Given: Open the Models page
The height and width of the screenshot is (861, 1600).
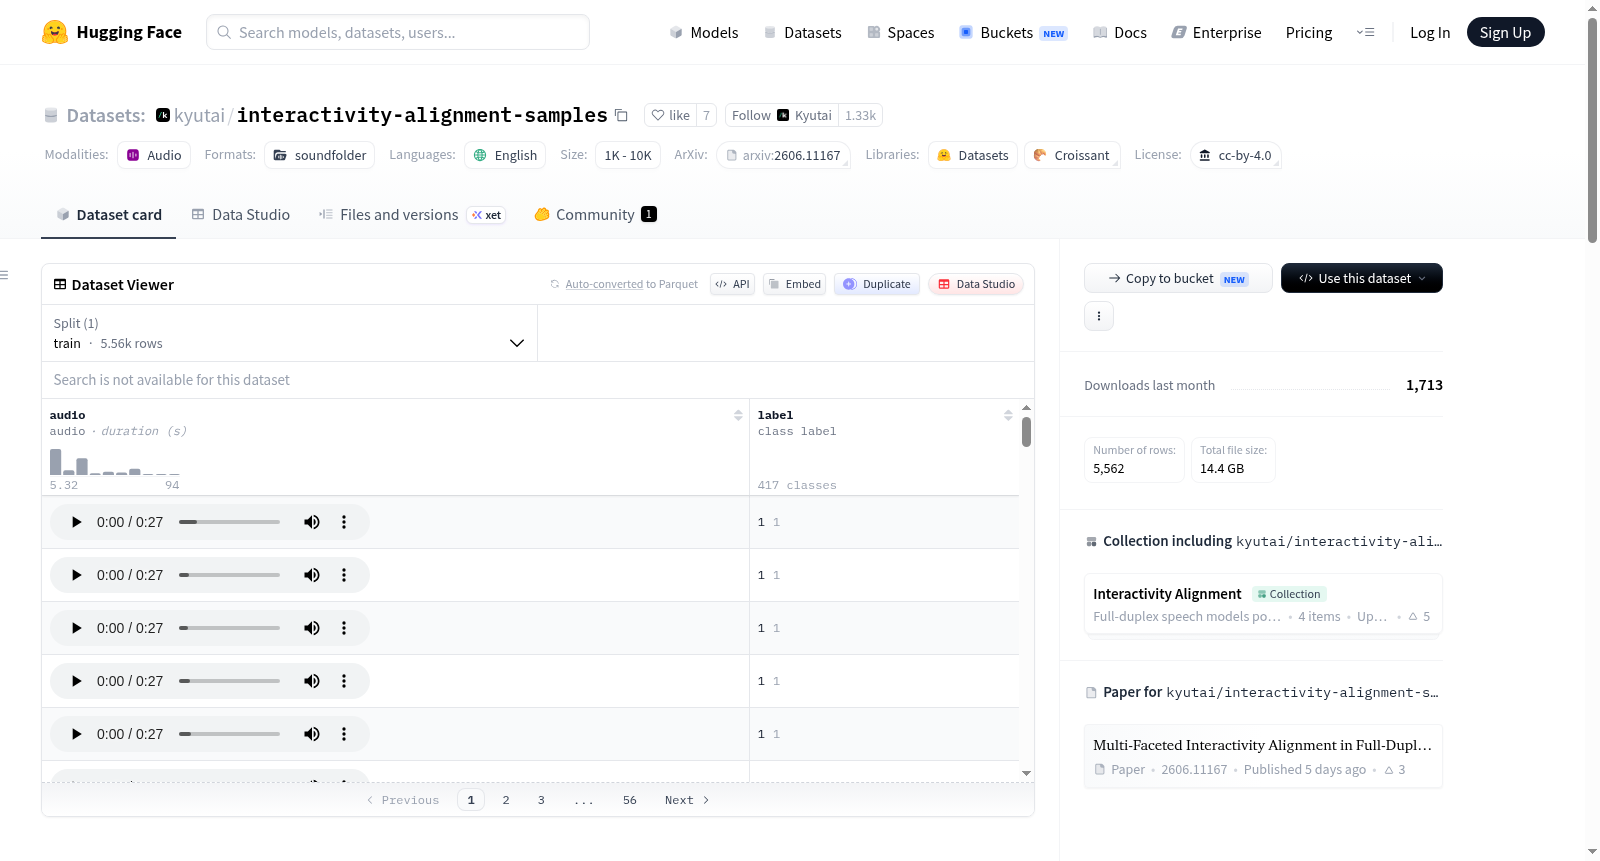Looking at the screenshot, I should (x=704, y=33).
